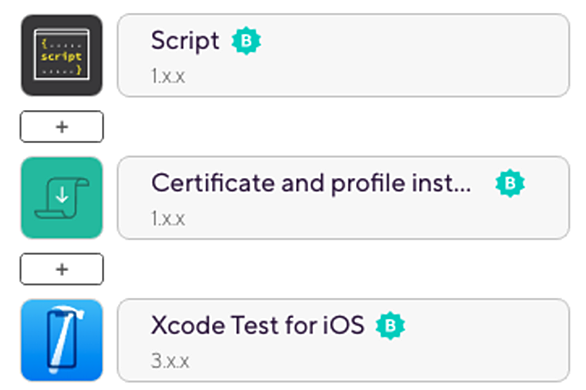
Task: Click the Certificate and profile installer scroll icon
Action: coord(62,198)
